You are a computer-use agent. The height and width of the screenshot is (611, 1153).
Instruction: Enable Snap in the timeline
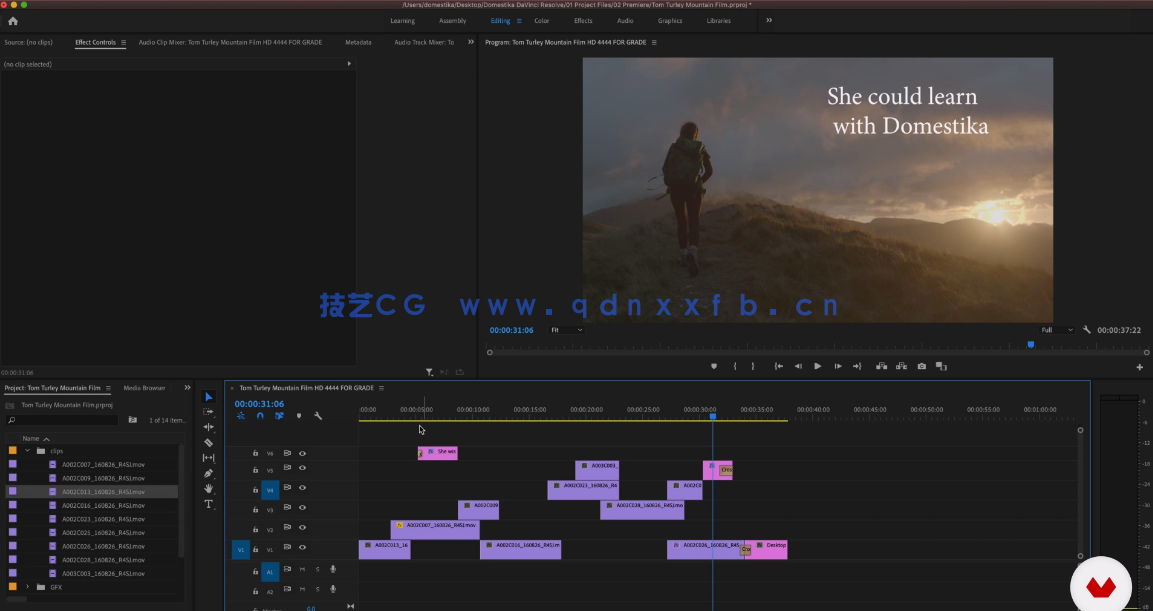pos(259,416)
